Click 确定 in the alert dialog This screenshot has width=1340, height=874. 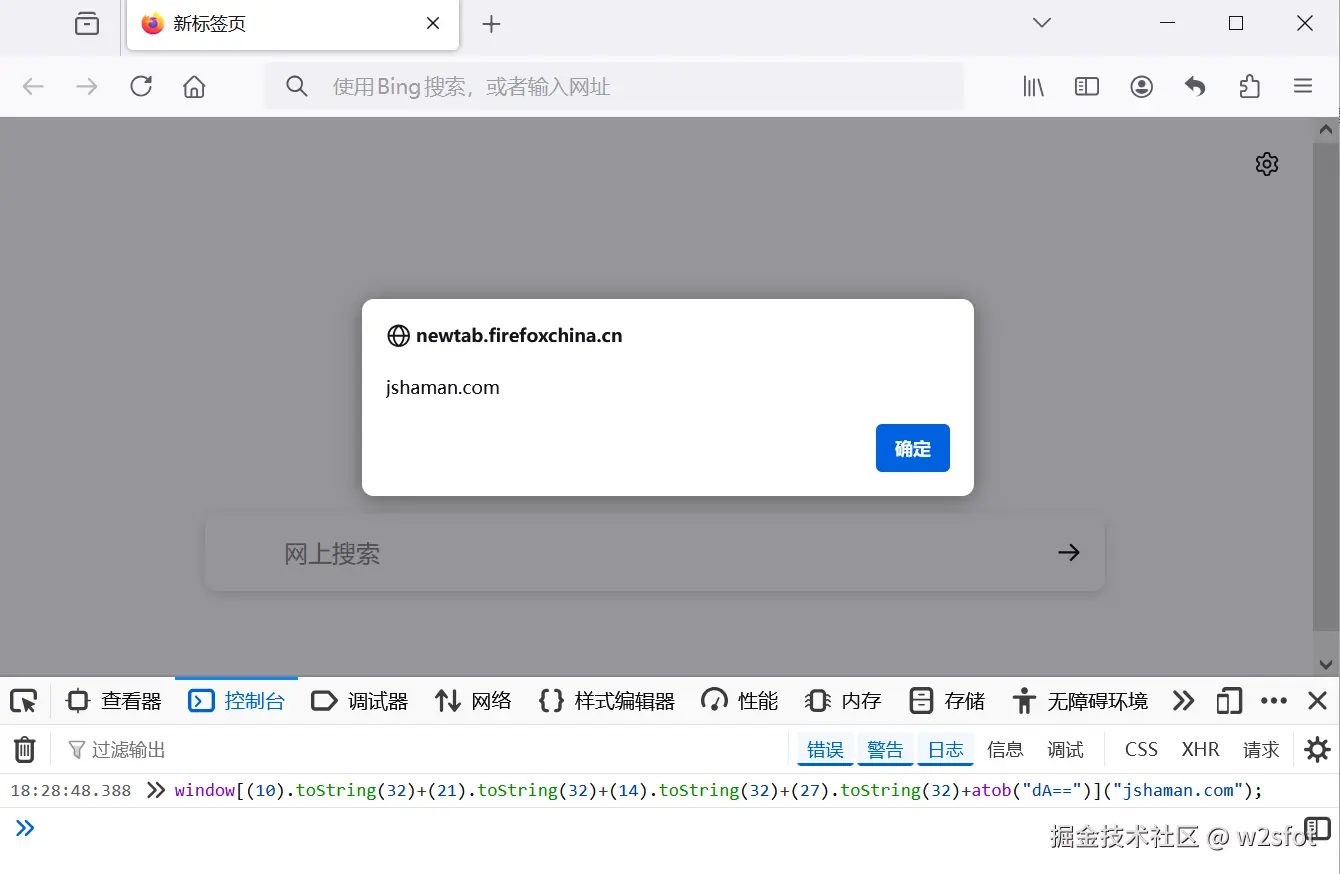point(913,448)
